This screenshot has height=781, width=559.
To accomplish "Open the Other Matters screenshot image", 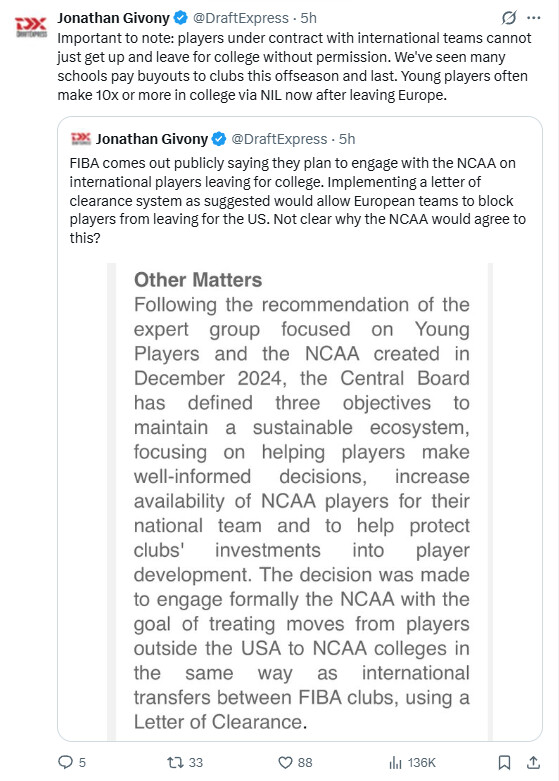I will pyautogui.click(x=300, y=502).
